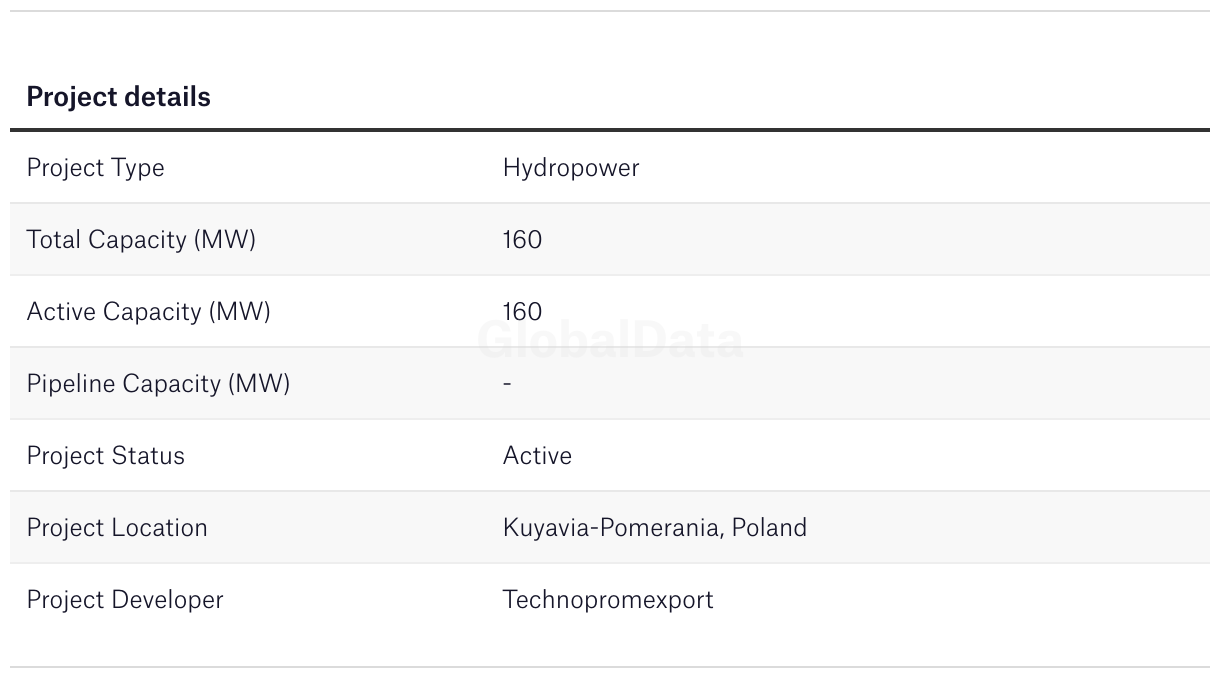This screenshot has height=678, width=1220.
Task: Select the Project Status label
Action: [105, 456]
